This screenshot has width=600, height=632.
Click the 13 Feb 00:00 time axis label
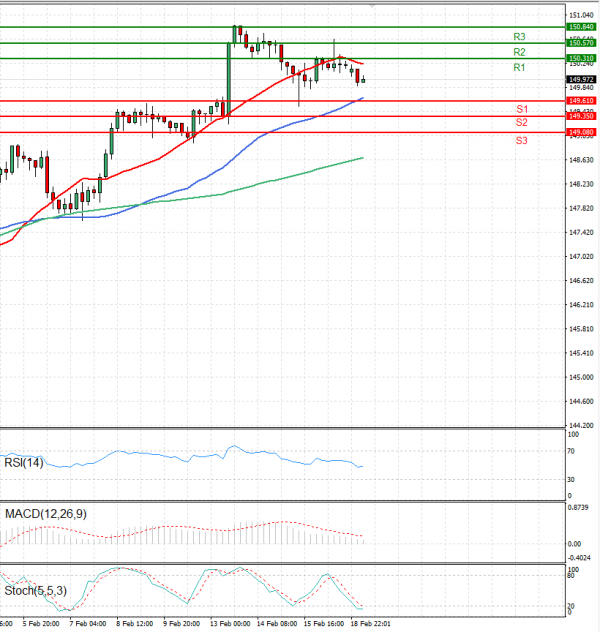click(x=230, y=624)
